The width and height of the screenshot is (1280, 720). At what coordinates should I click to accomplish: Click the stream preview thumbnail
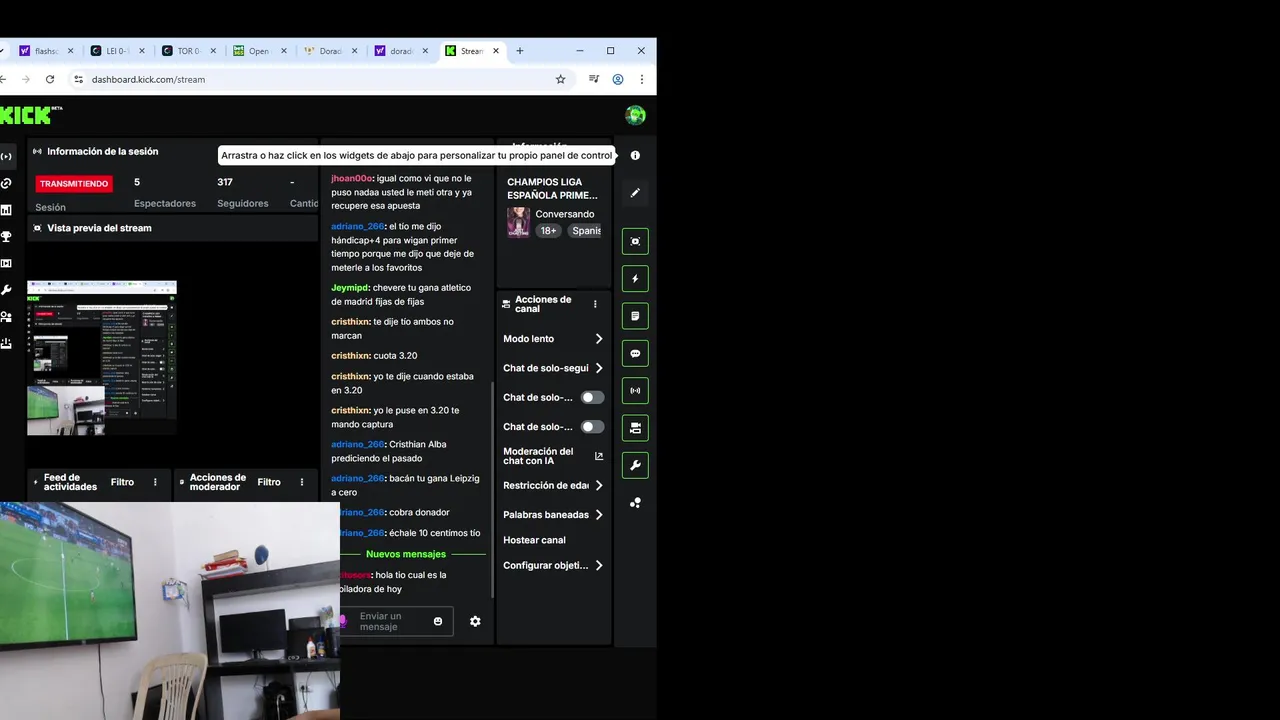click(x=102, y=358)
